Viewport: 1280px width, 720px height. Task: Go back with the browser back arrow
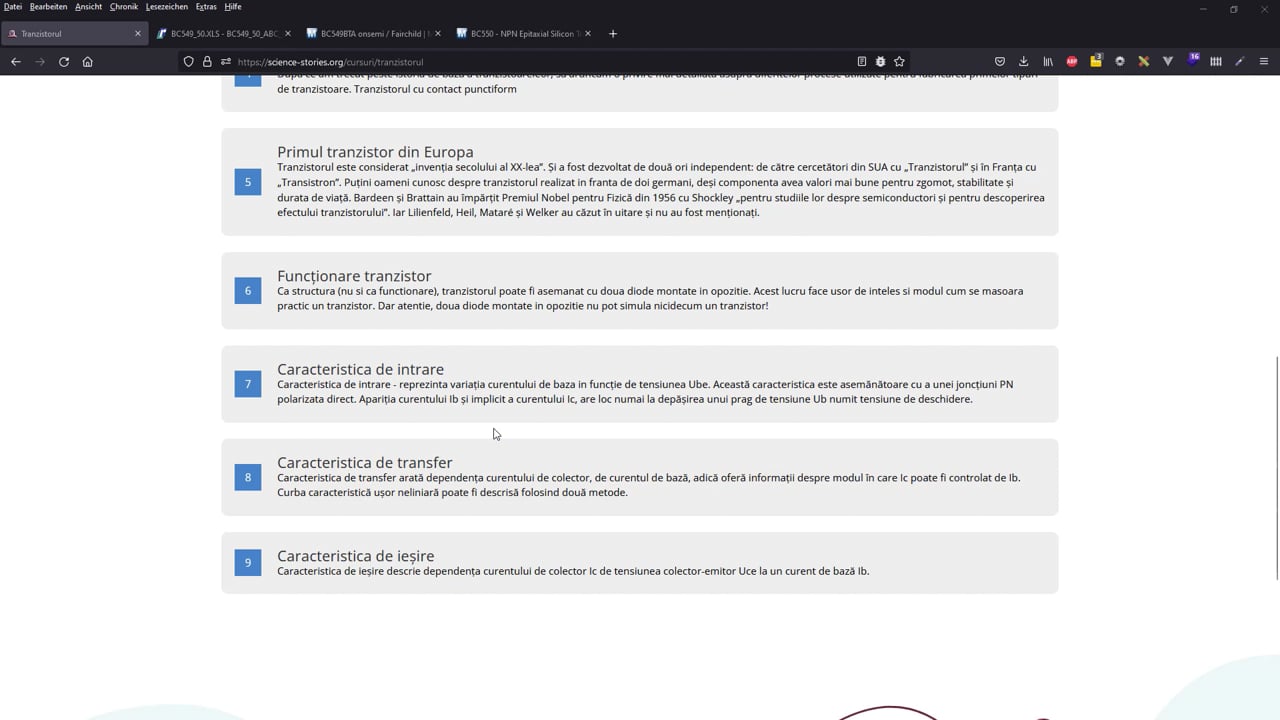pos(16,62)
